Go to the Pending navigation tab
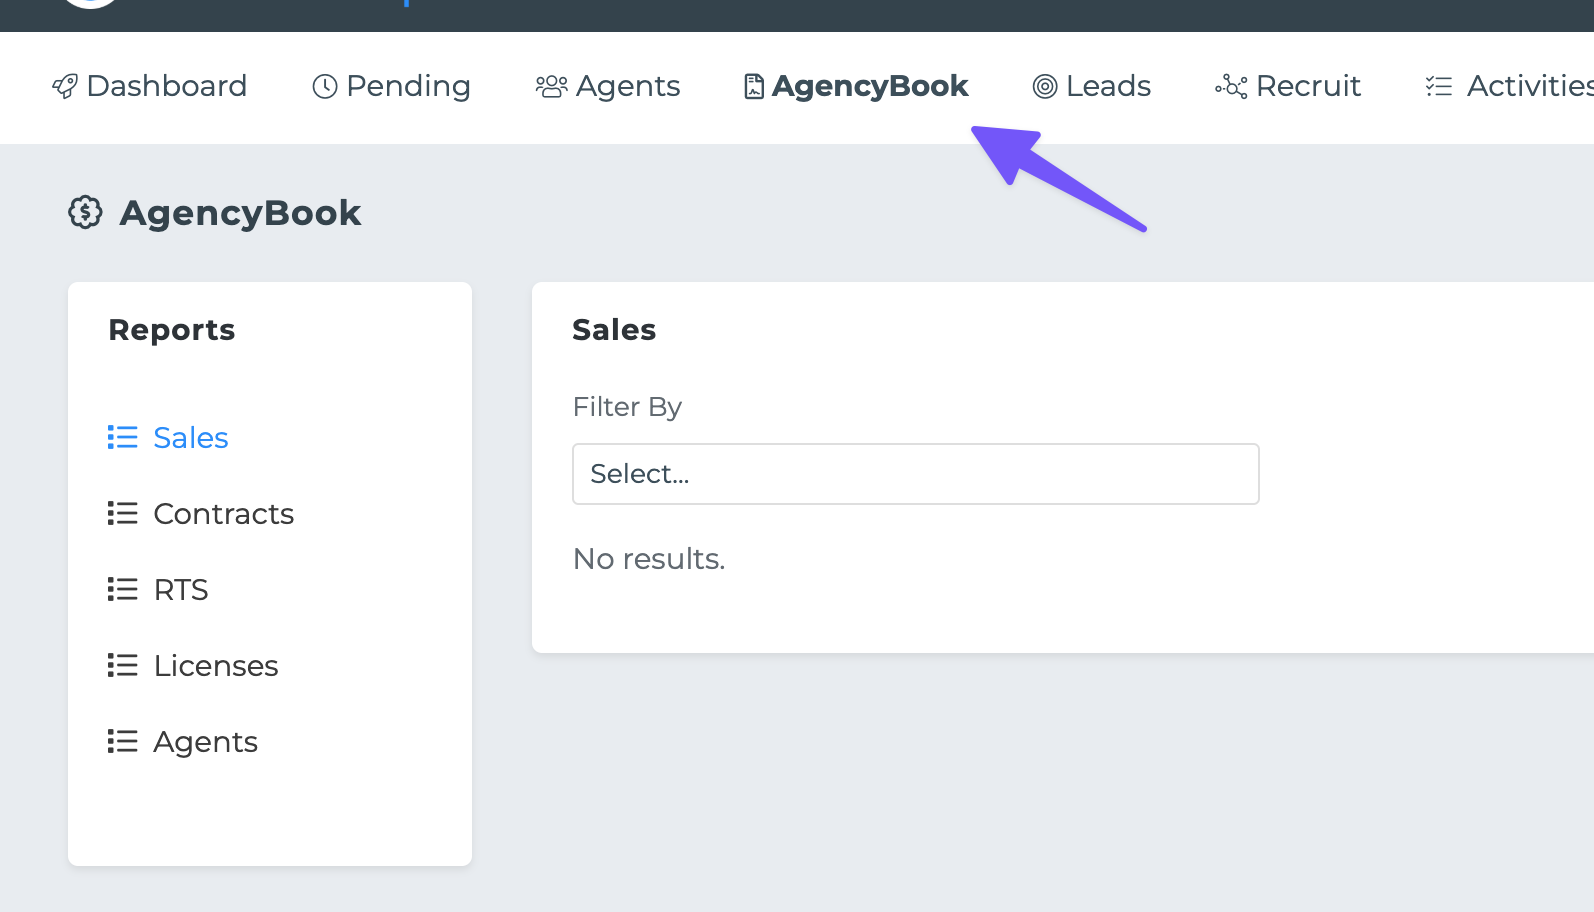The width and height of the screenshot is (1594, 912). 408,87
